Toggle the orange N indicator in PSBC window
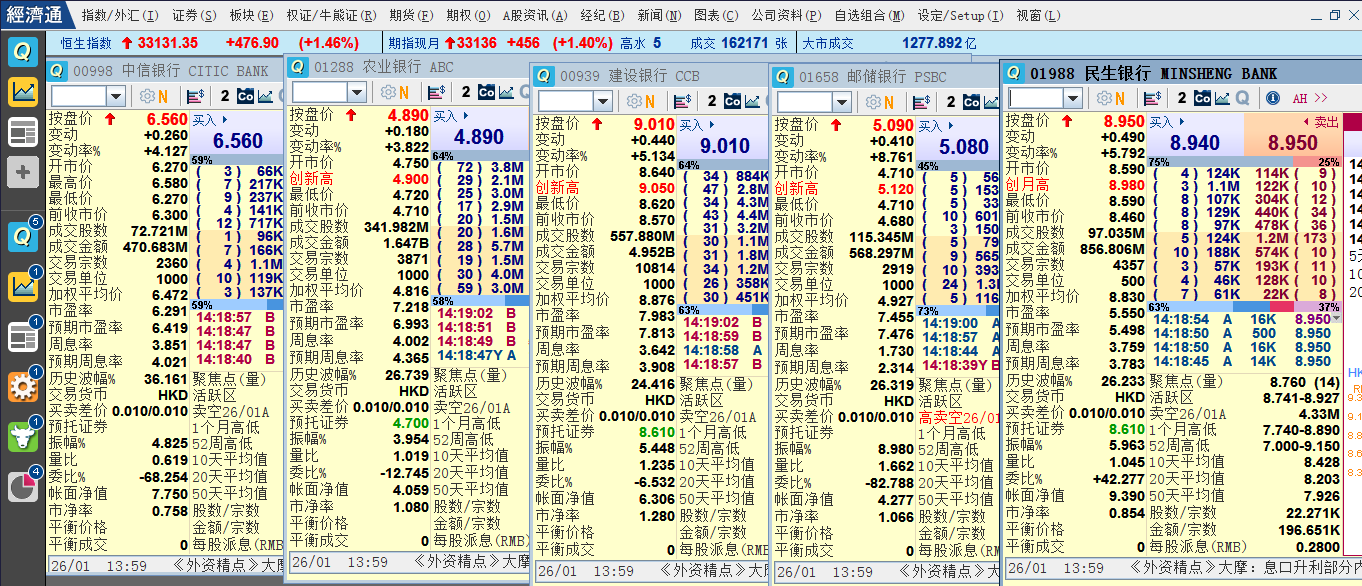This screenshot has width=1362, height=586. pos(888,102)
